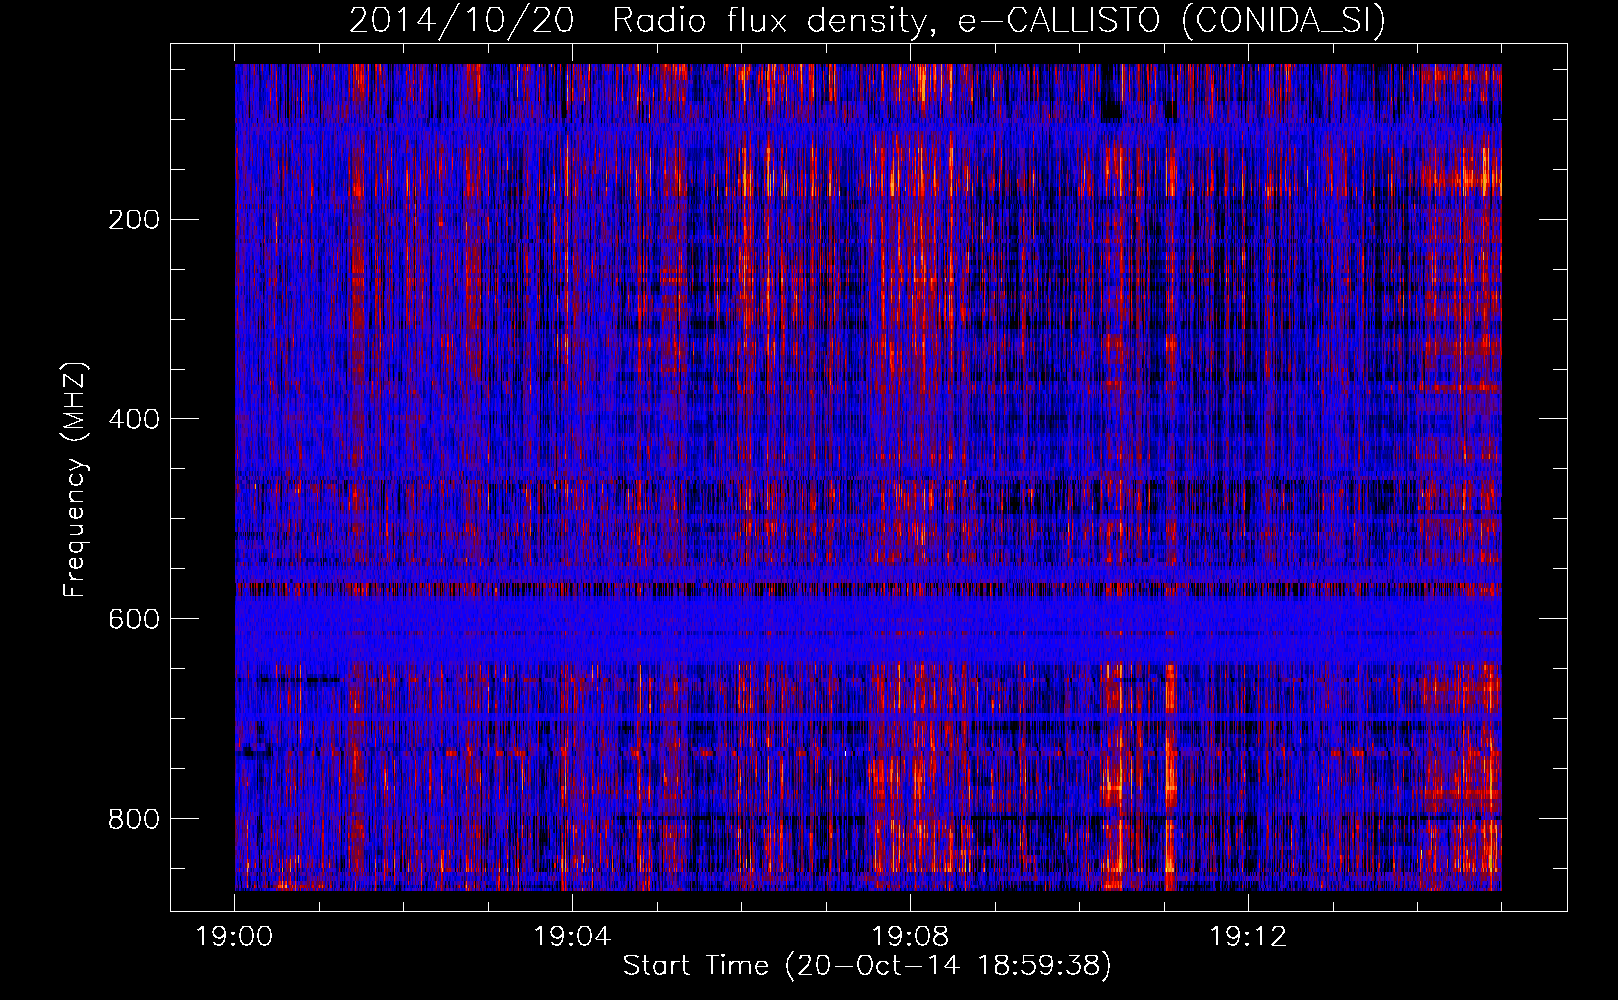
Task: Click the Start Time axis label
Action: click(x=867, y=965)
